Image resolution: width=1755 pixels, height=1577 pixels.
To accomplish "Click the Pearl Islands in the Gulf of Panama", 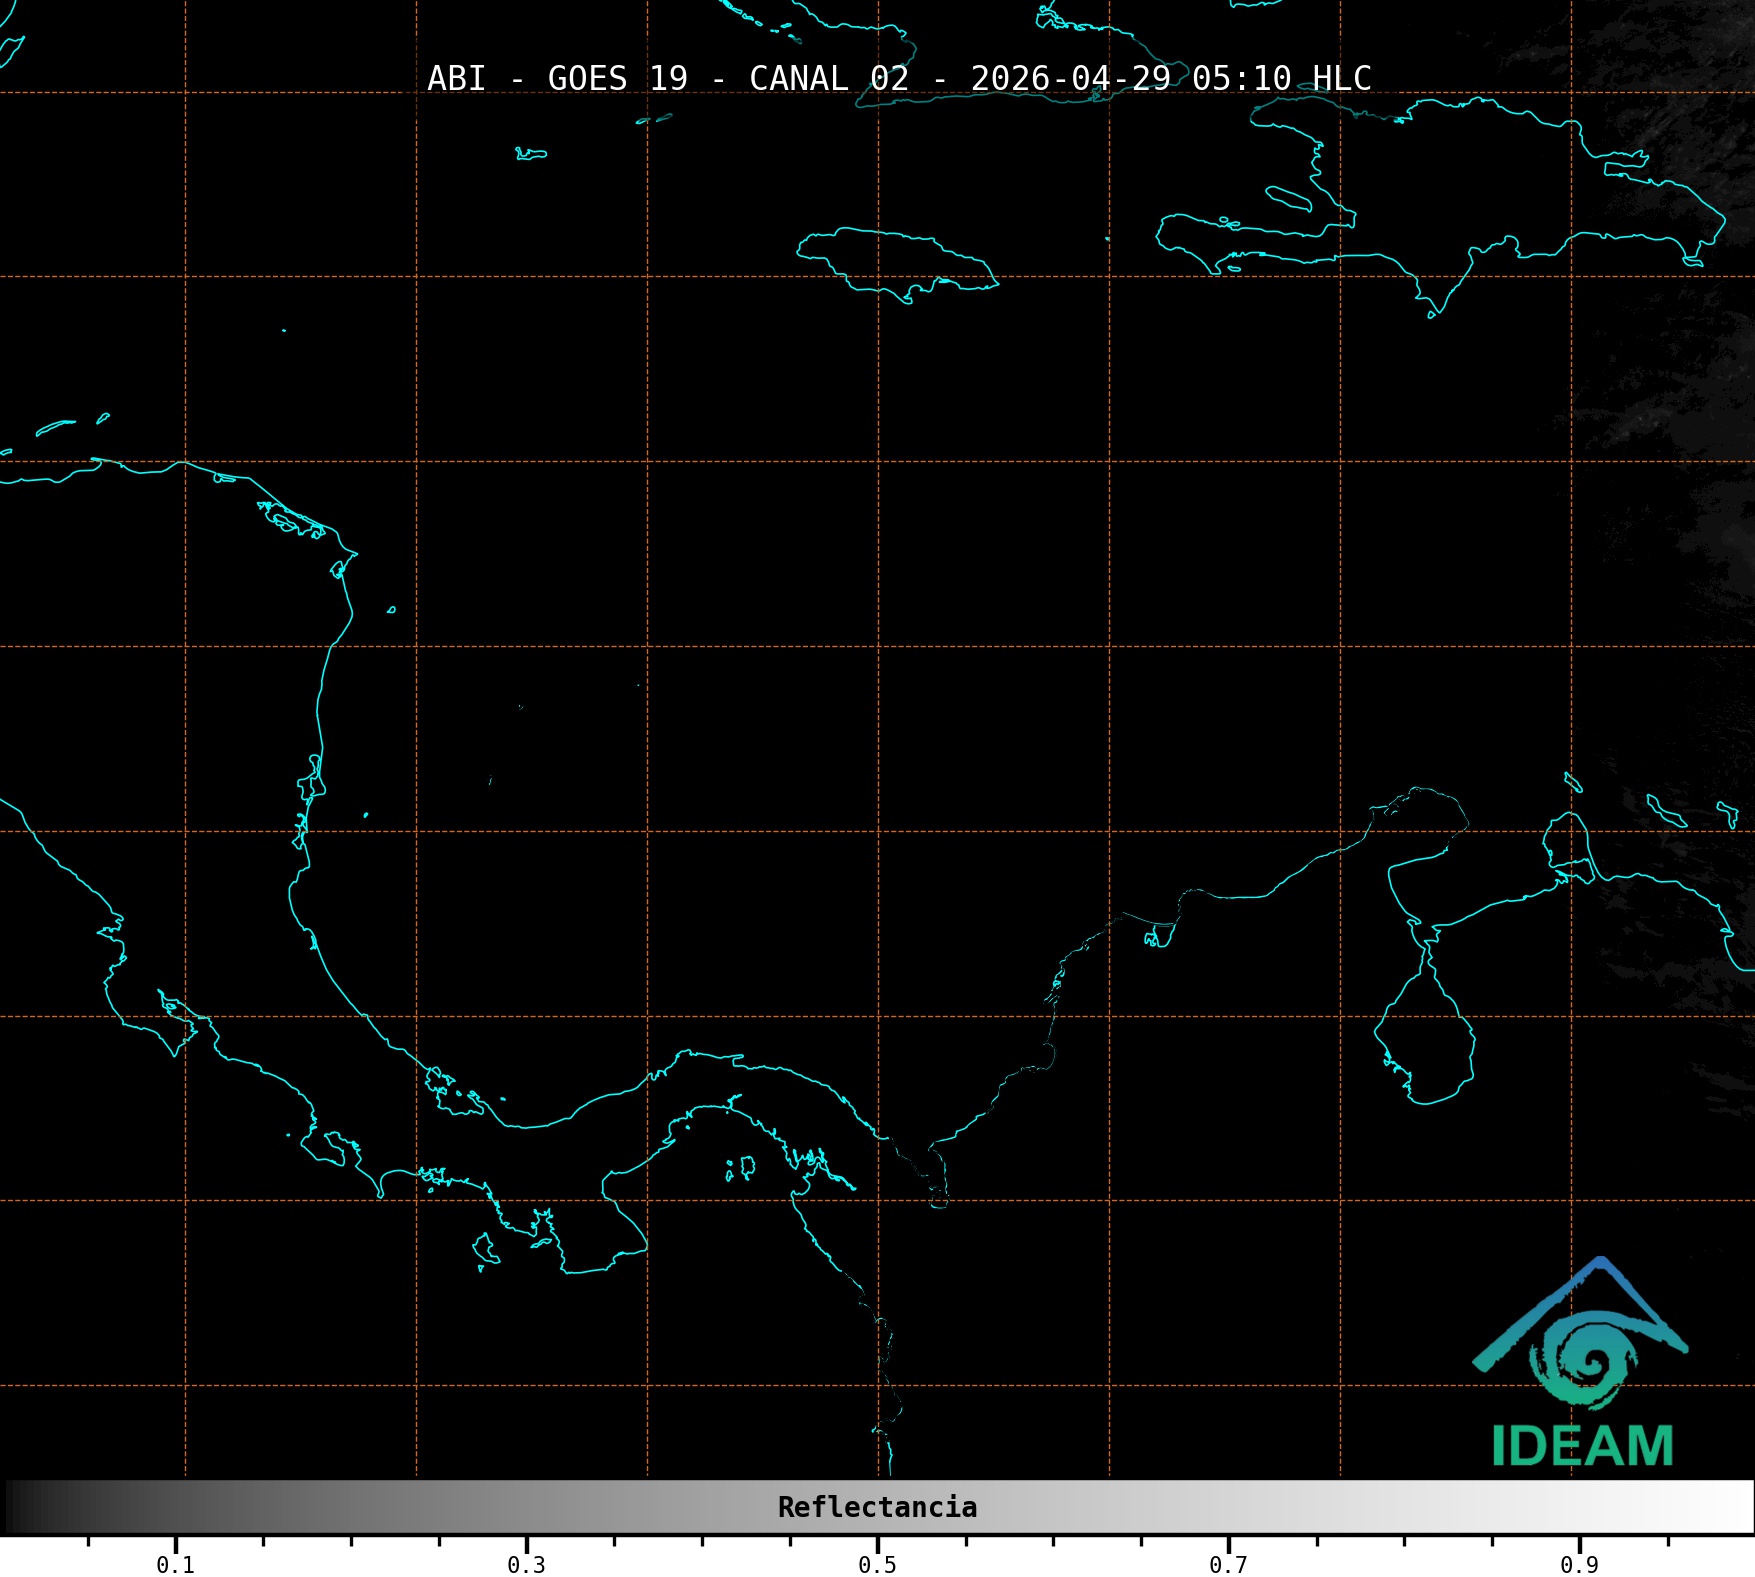I will 742,1167.
